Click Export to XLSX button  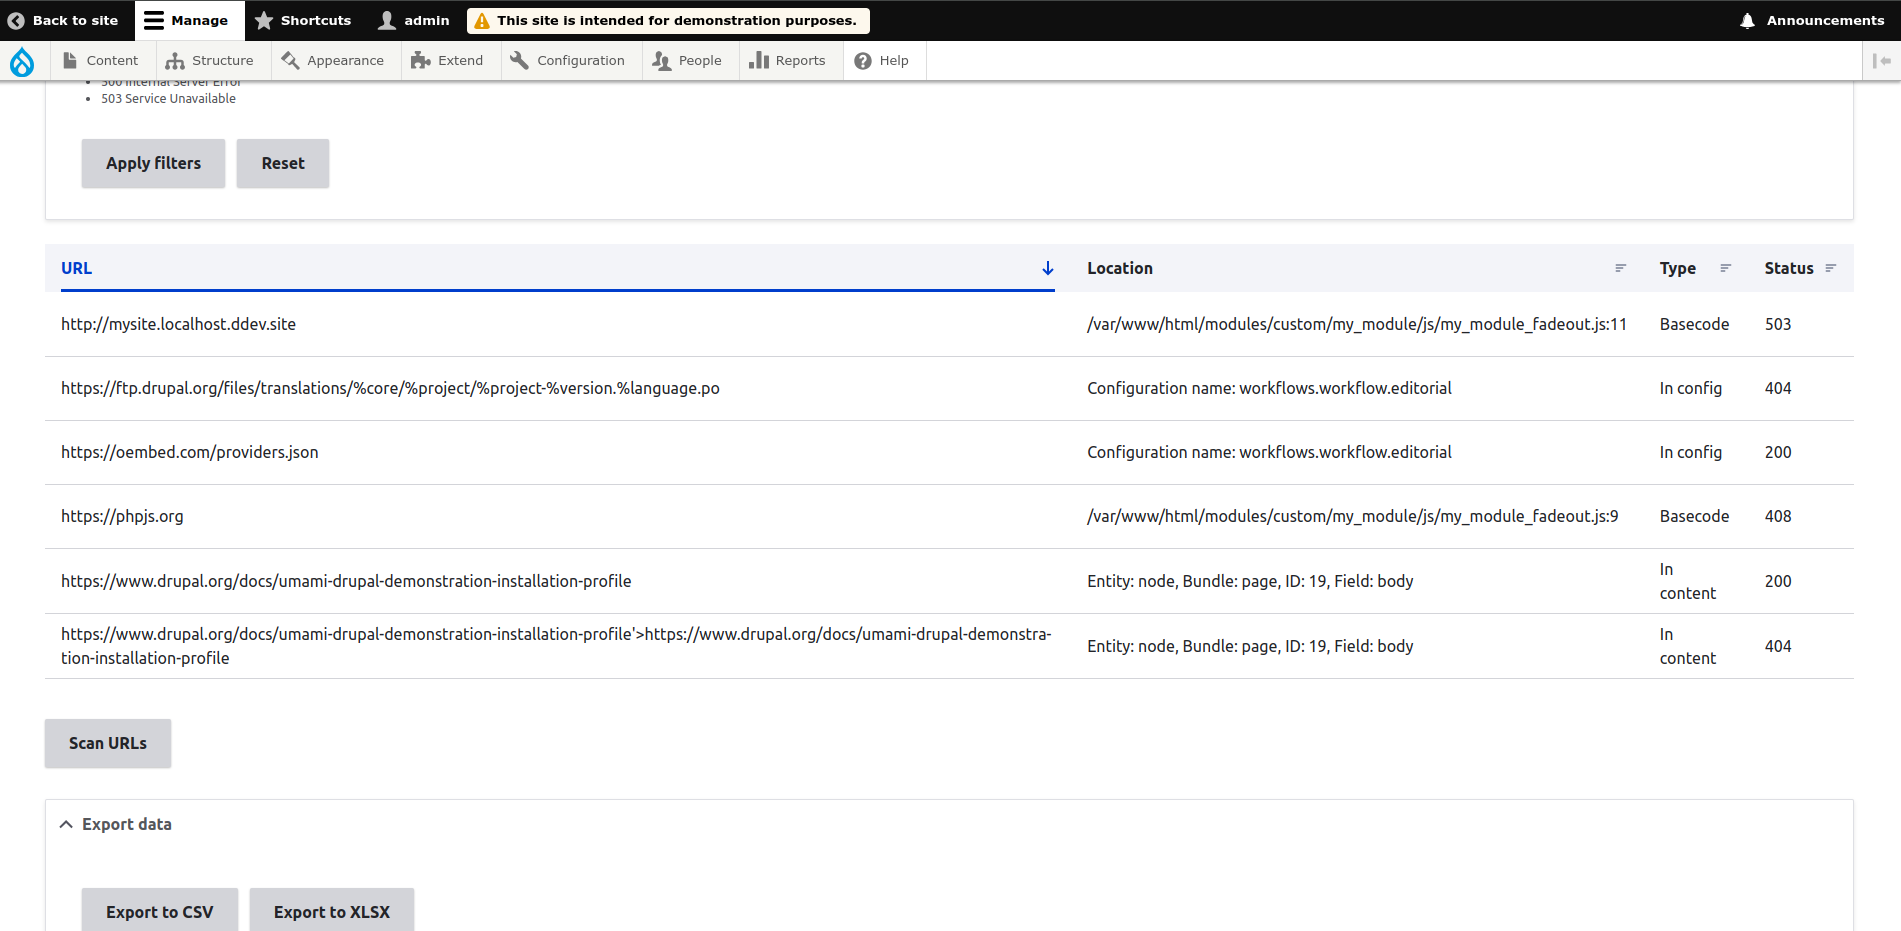332,911
